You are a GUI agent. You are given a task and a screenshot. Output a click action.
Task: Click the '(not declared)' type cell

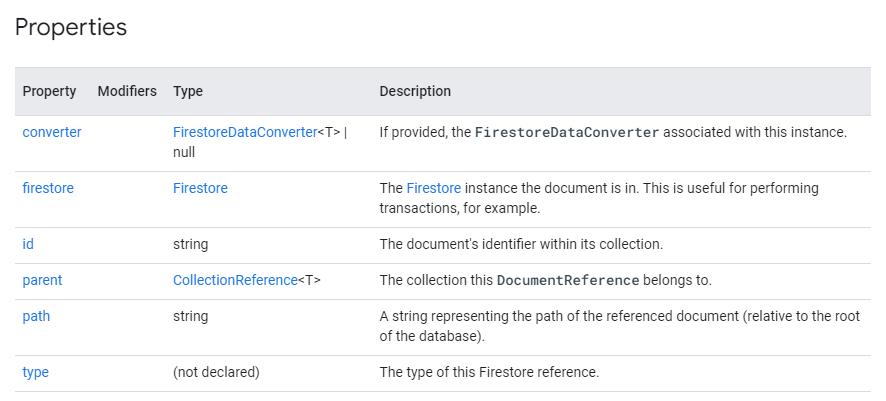point(216,372)
